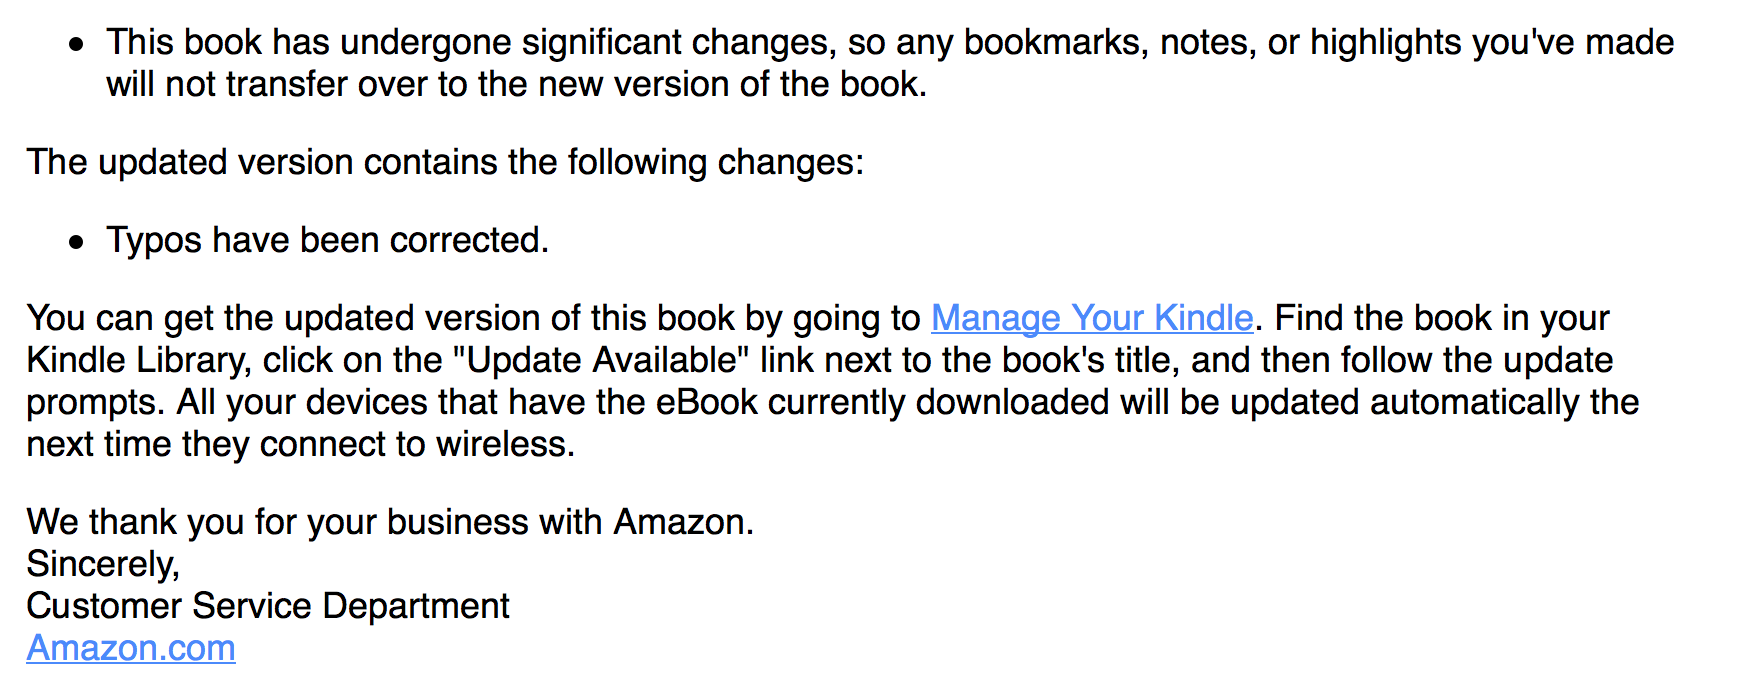Click the bullet before "Typos have been corrected"
This screenshot has width=1740, height=684.
point(76,242)
